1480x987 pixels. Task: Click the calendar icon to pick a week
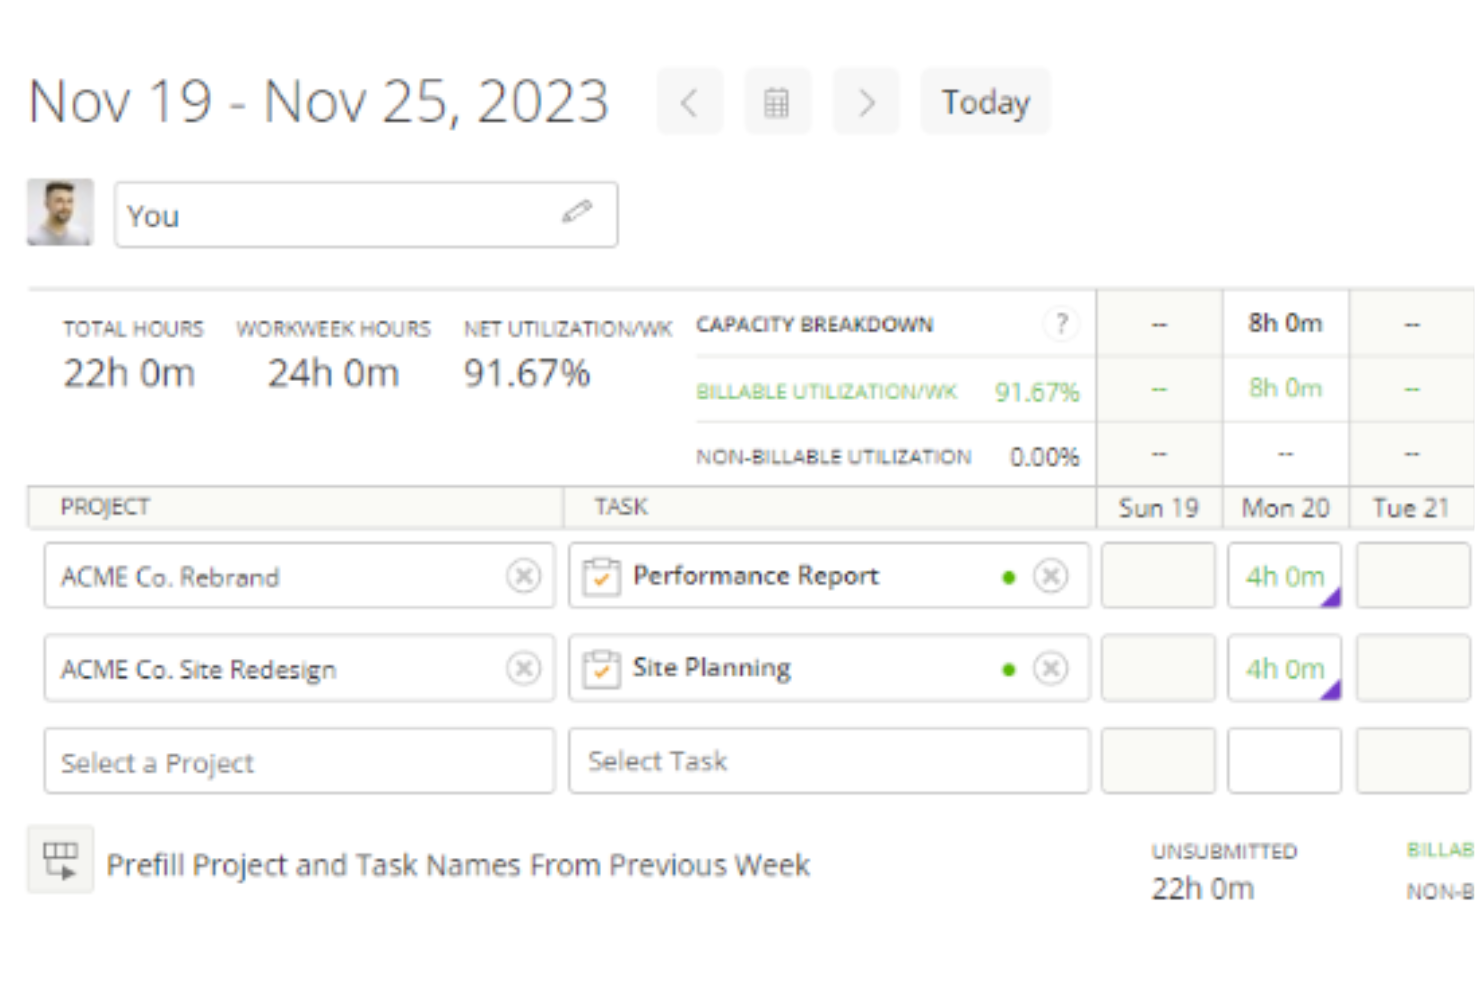point(778,101)
